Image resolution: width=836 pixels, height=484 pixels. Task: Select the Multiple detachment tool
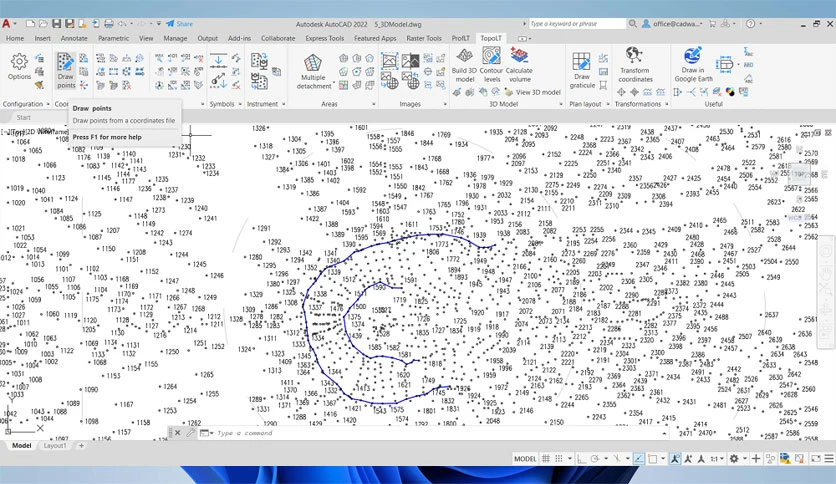coord(314,71)
